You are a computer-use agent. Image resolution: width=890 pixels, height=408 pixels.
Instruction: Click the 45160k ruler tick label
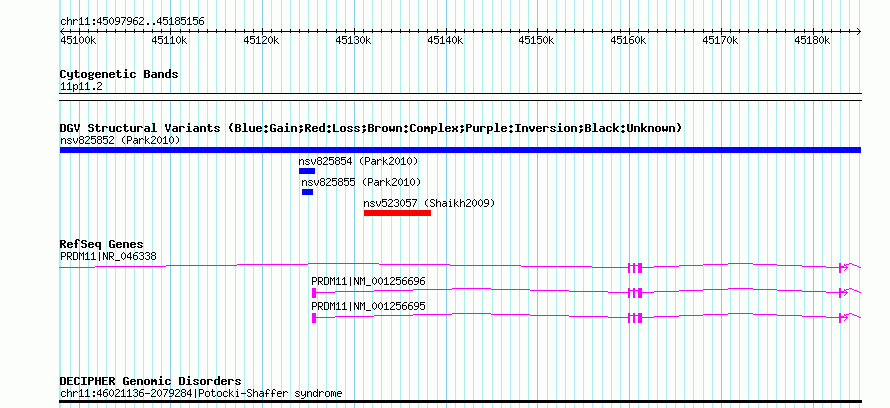pos(629,40)
